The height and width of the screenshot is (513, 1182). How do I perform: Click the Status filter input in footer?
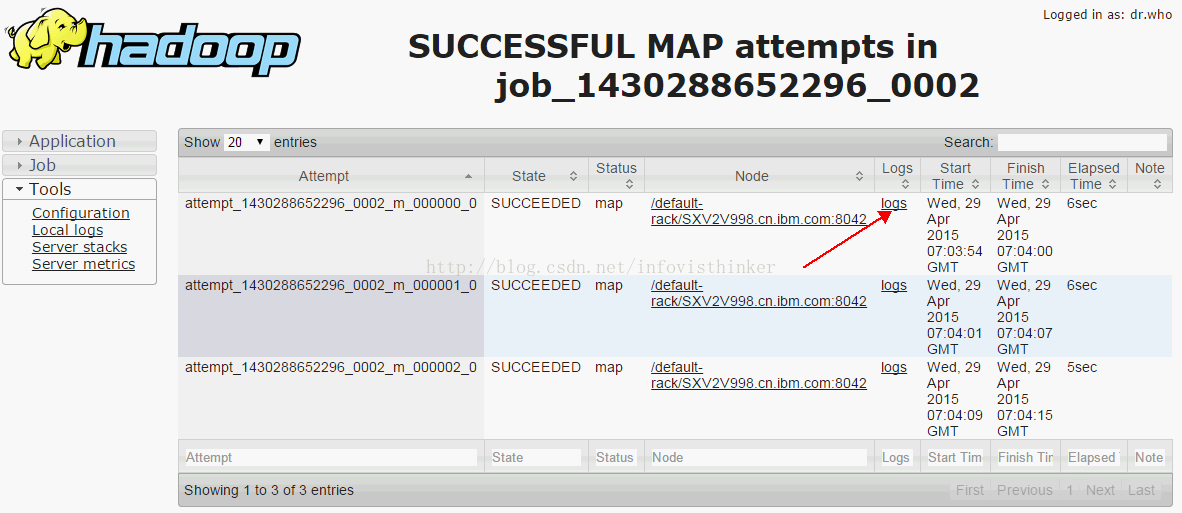point(616,457)
